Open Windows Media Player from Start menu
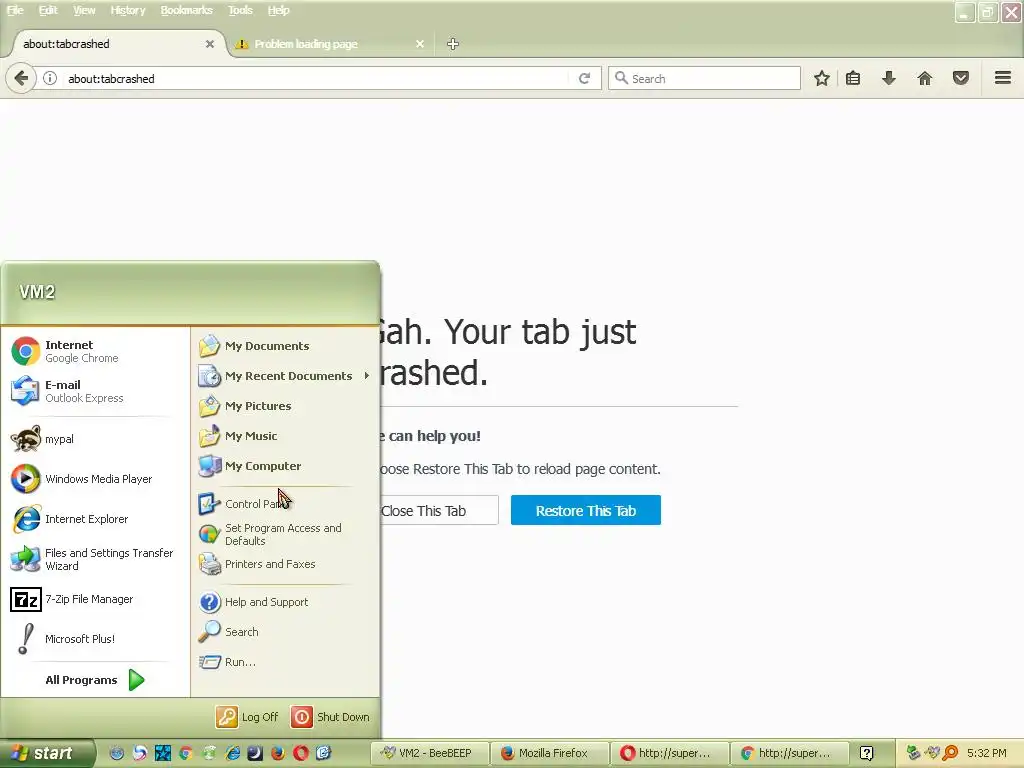This screenshot has width=1024, height=768. click(95, 479)
